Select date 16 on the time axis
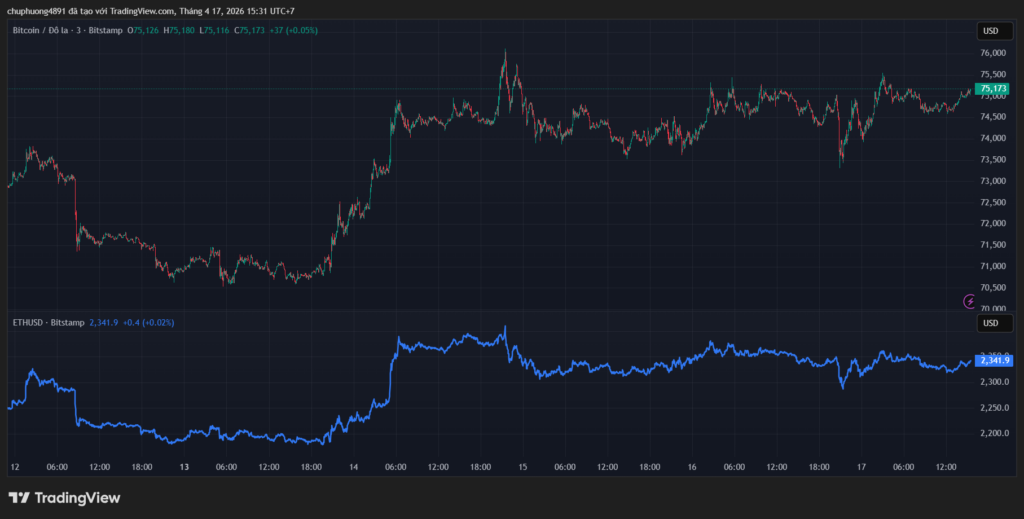This screenshot has height=519, width=1024. [x=691, y=467]
